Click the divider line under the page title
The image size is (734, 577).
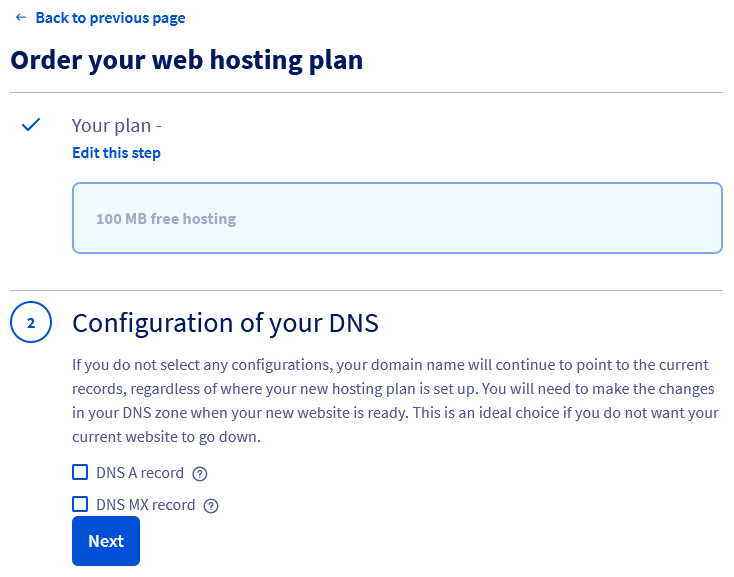pyautogui.click(x=366, y=93)
